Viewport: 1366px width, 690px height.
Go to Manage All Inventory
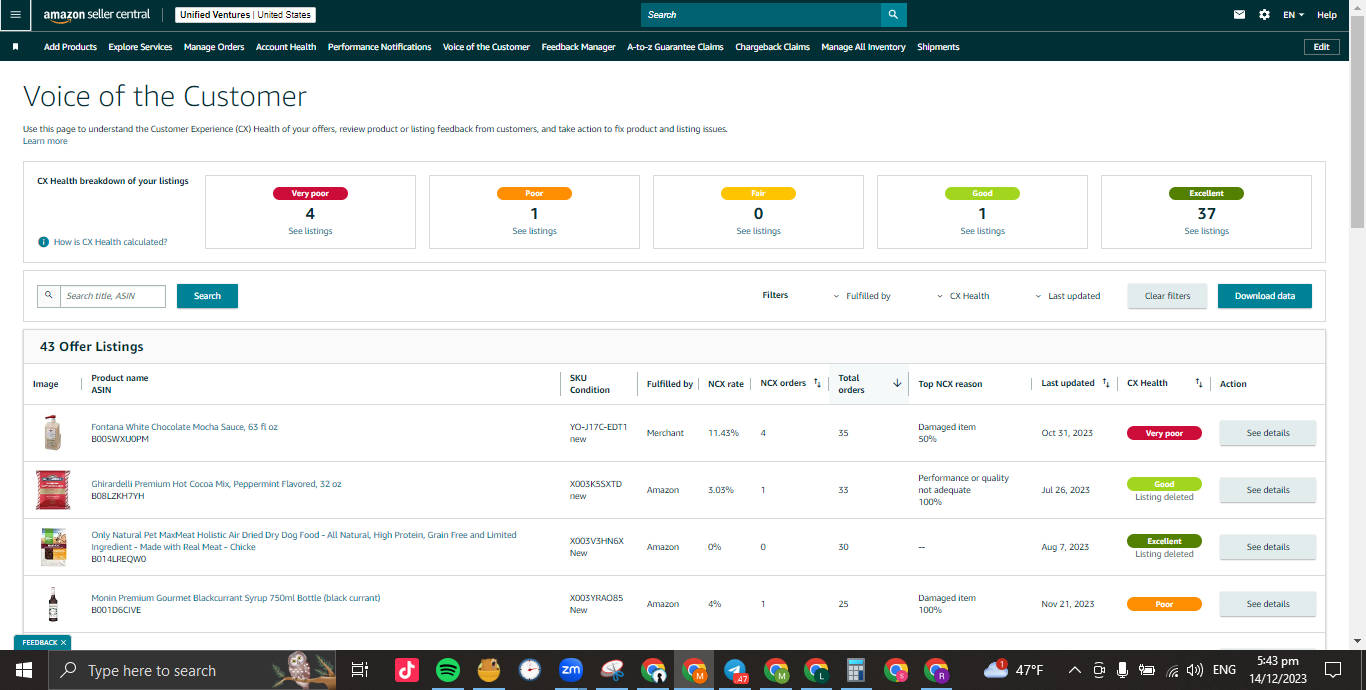pyautogui.click(x=863, y=47)
